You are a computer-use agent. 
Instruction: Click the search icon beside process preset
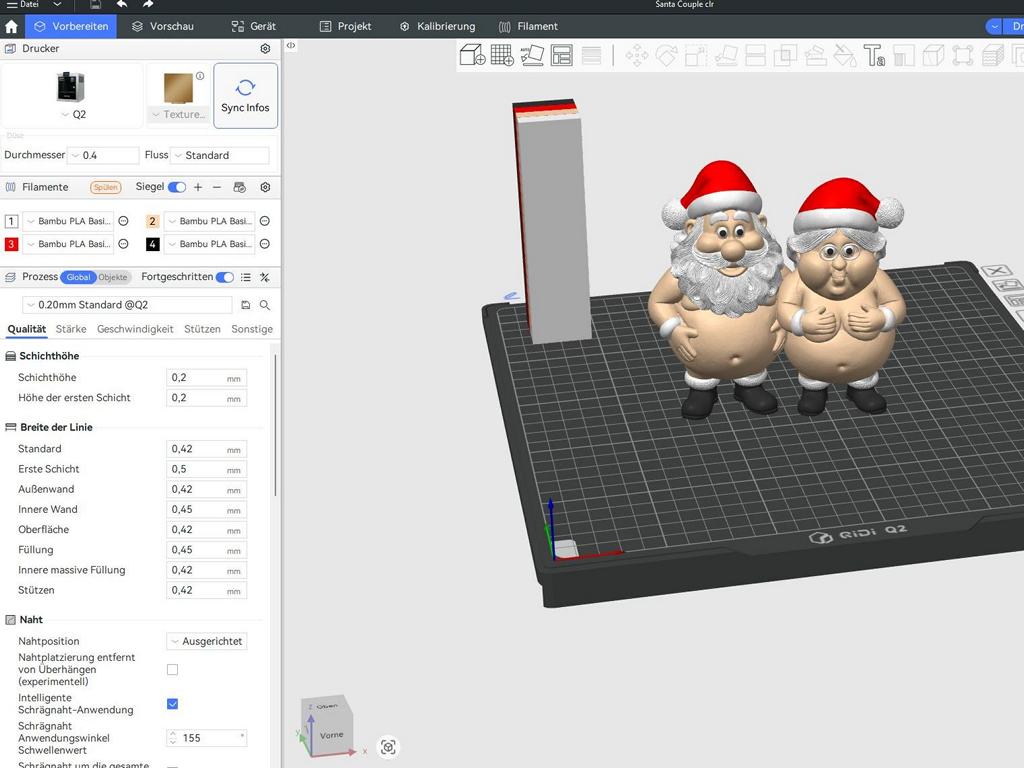coord(265,305)
